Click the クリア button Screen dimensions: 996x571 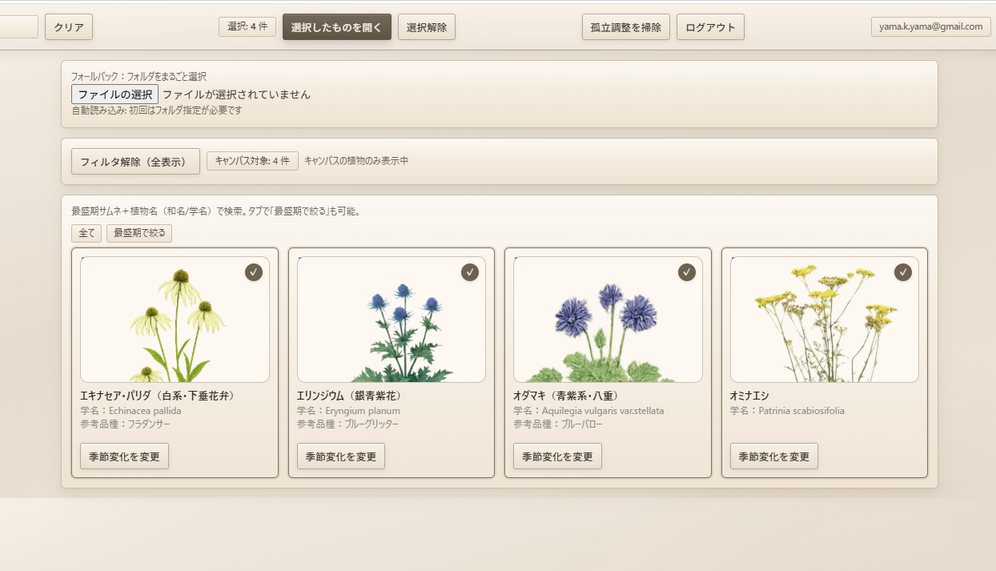(x=69, y=27)
